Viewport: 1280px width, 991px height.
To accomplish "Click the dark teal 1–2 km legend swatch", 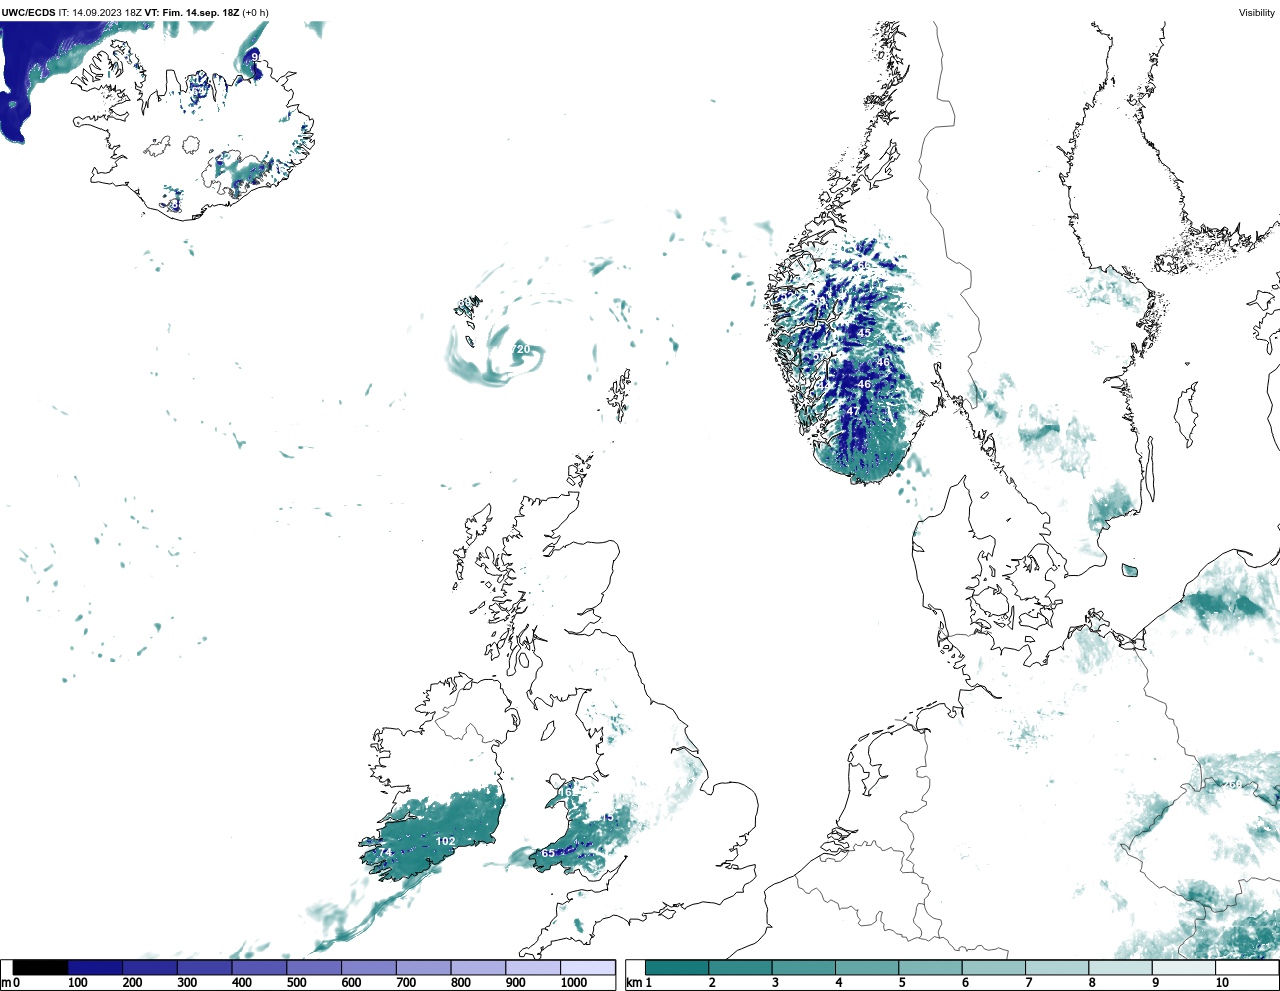I will click(x=677, y=967).
